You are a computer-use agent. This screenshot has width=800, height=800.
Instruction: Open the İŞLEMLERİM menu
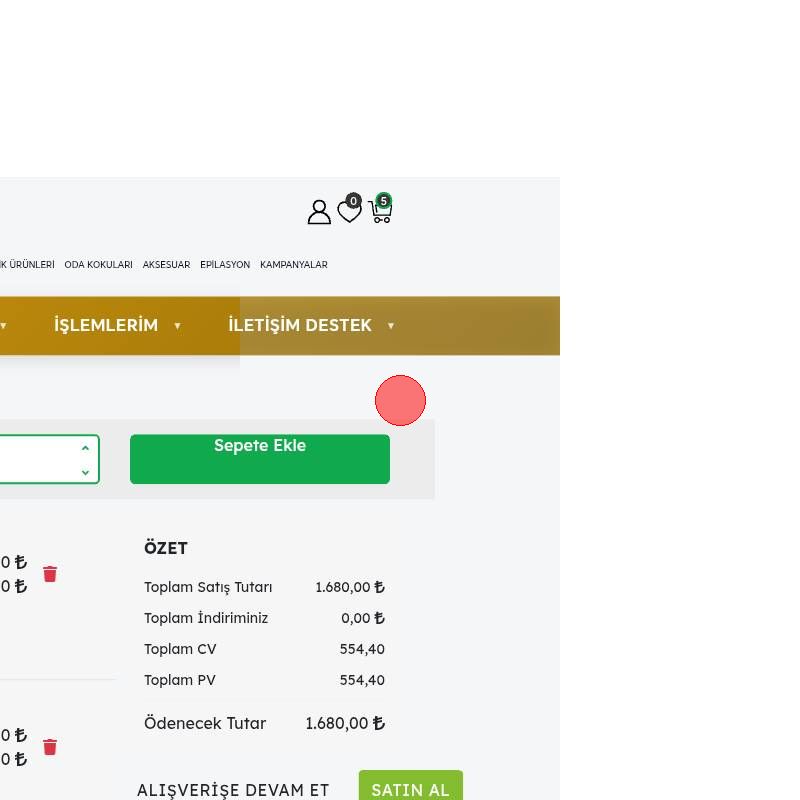pos(106,325)
